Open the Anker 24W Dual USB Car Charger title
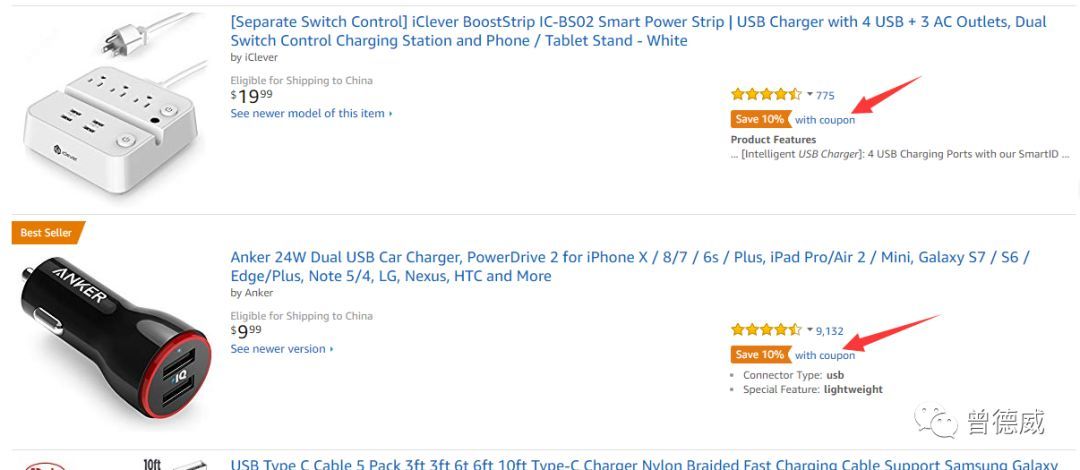1080x470 pixels. pyautogui.click(x=630, y=267)
